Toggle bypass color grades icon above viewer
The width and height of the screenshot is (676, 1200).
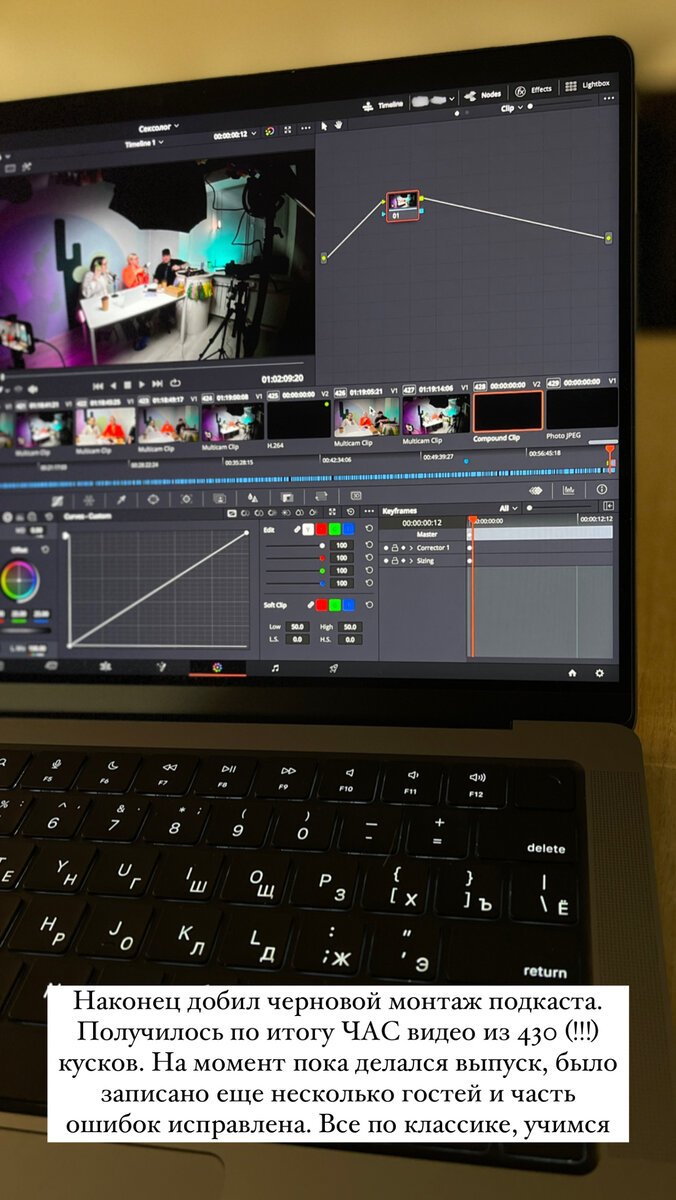[x=270, y=132]
